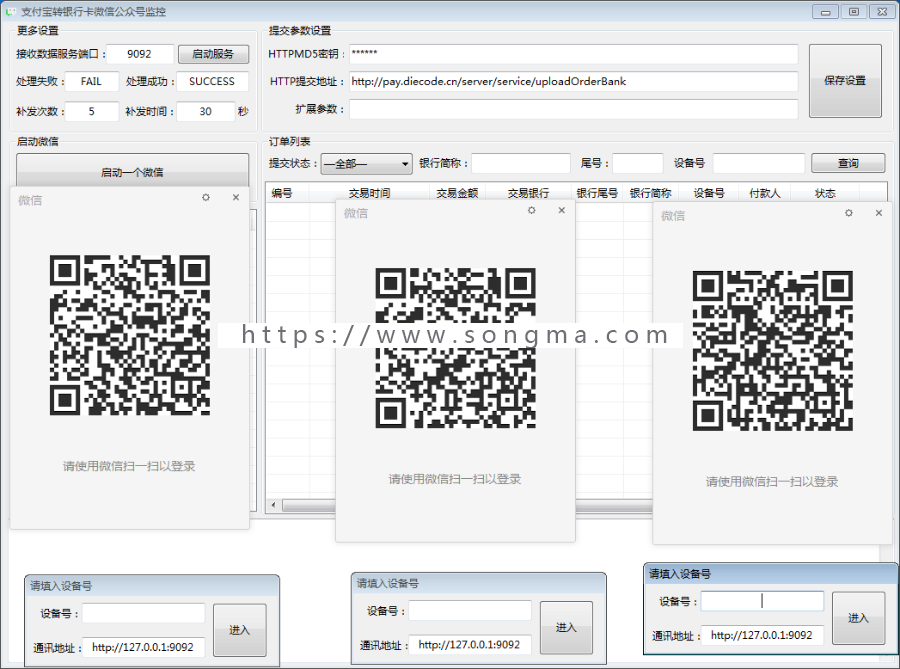
Task: Click 进入 in the leftmost device number dialog
Action: 239,630
